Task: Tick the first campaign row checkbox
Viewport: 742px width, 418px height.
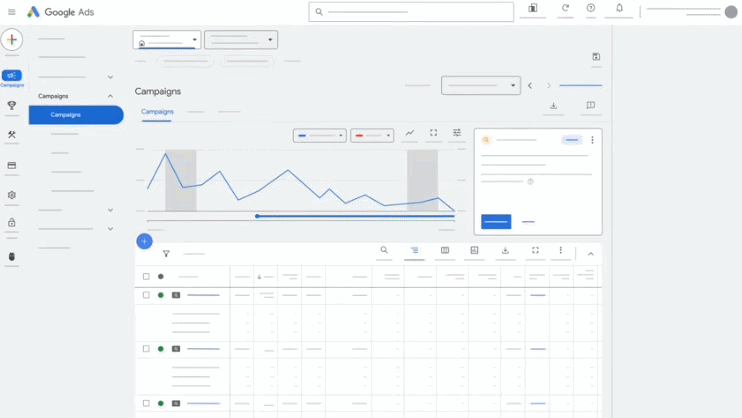Action: coord(146,295)
